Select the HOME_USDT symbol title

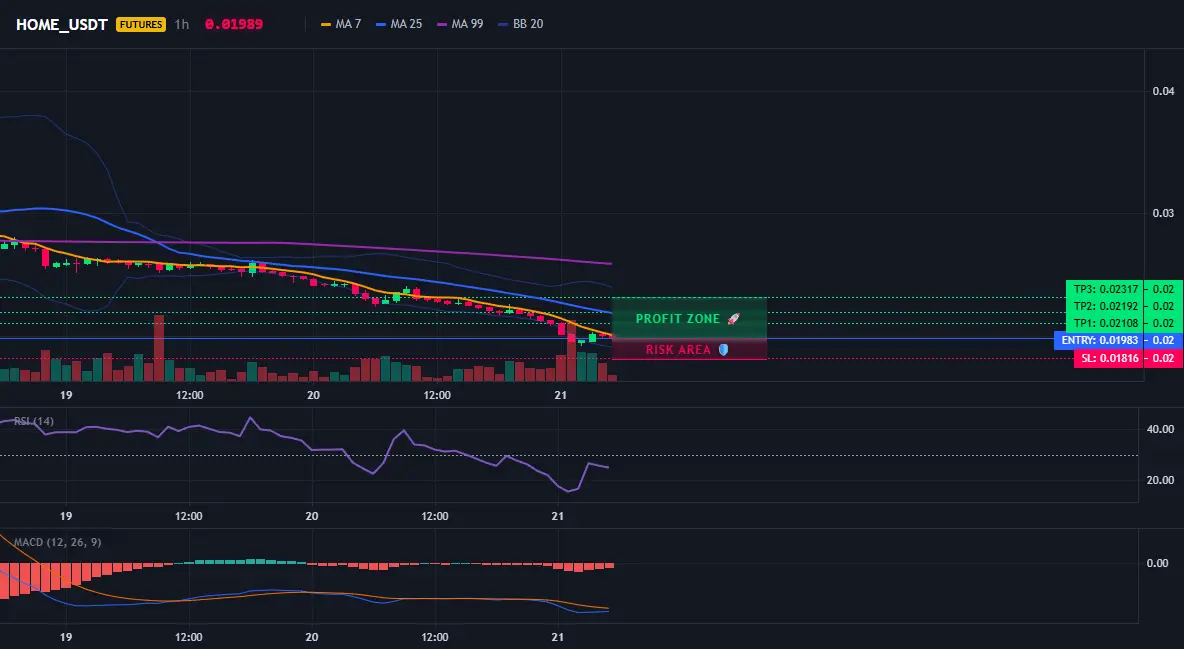coord(62,24)
